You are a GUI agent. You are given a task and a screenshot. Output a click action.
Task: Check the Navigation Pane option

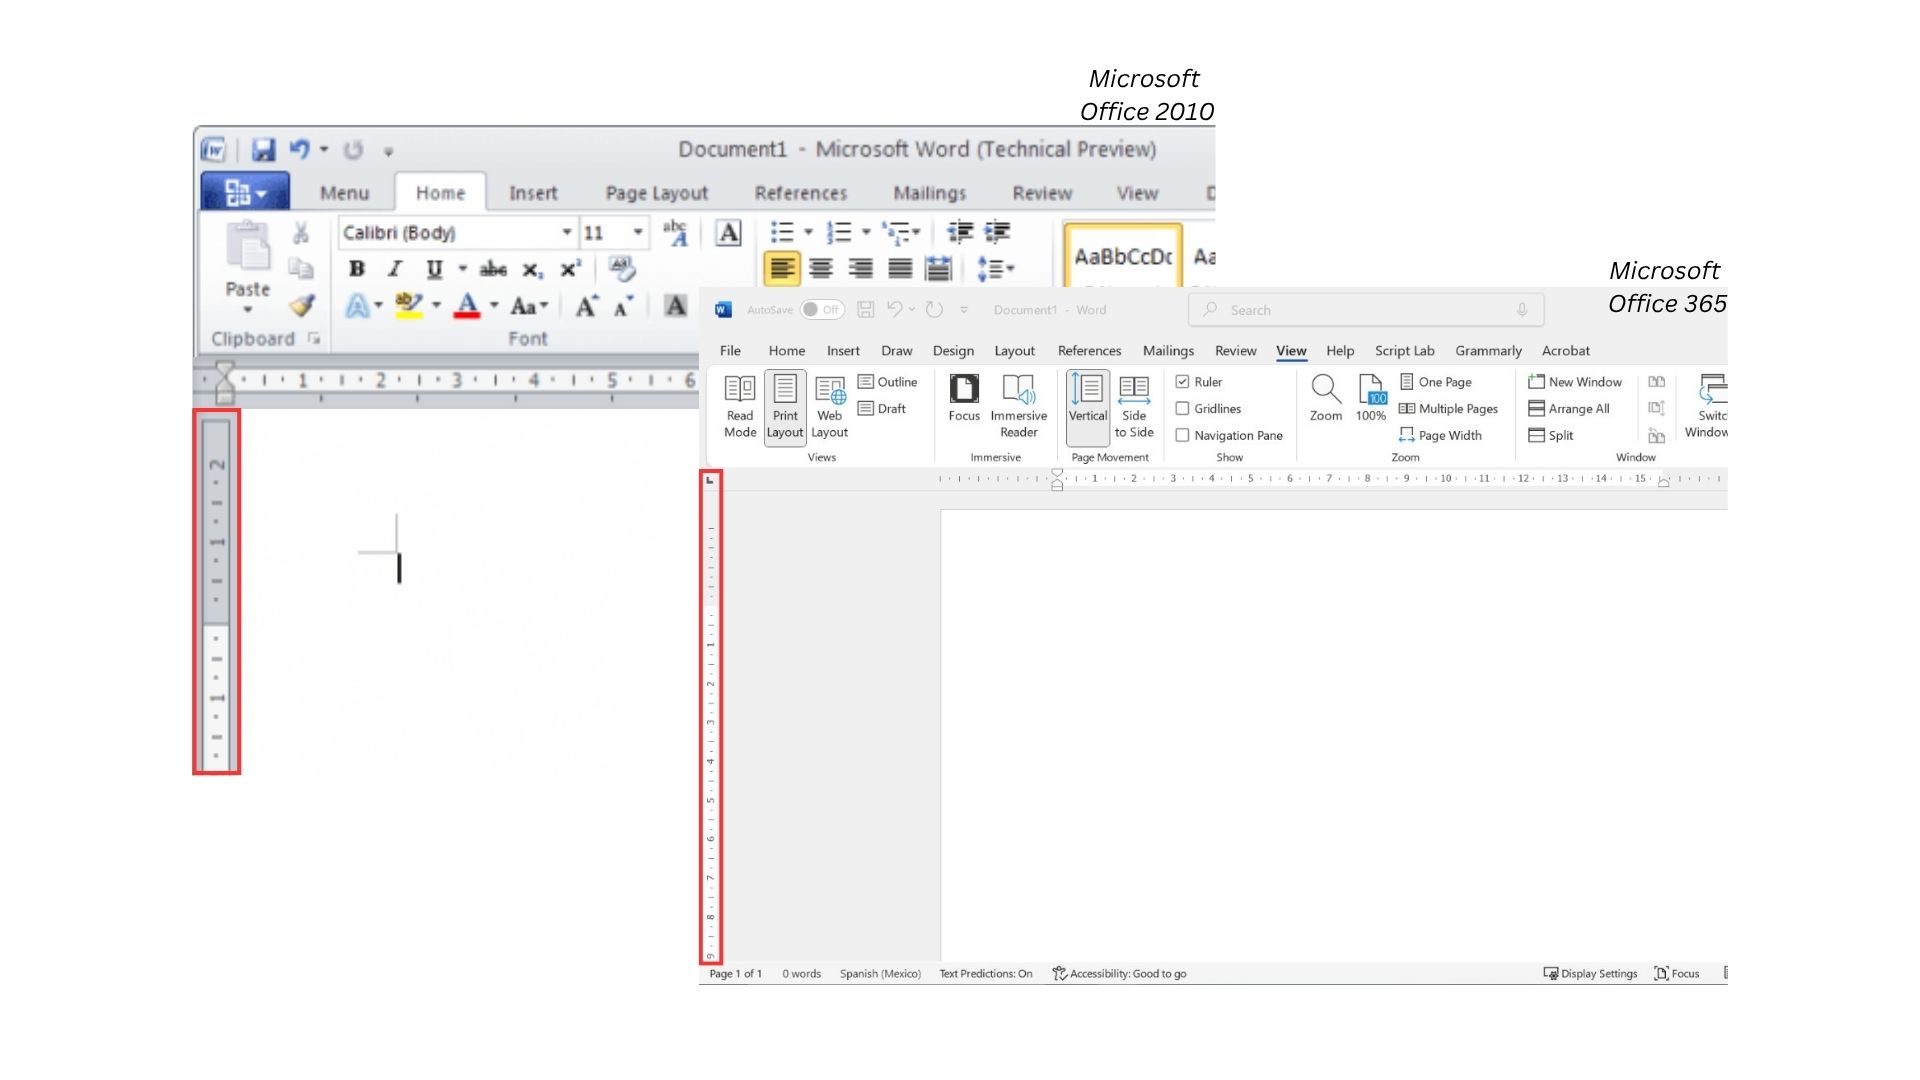tap(1182, 436)
